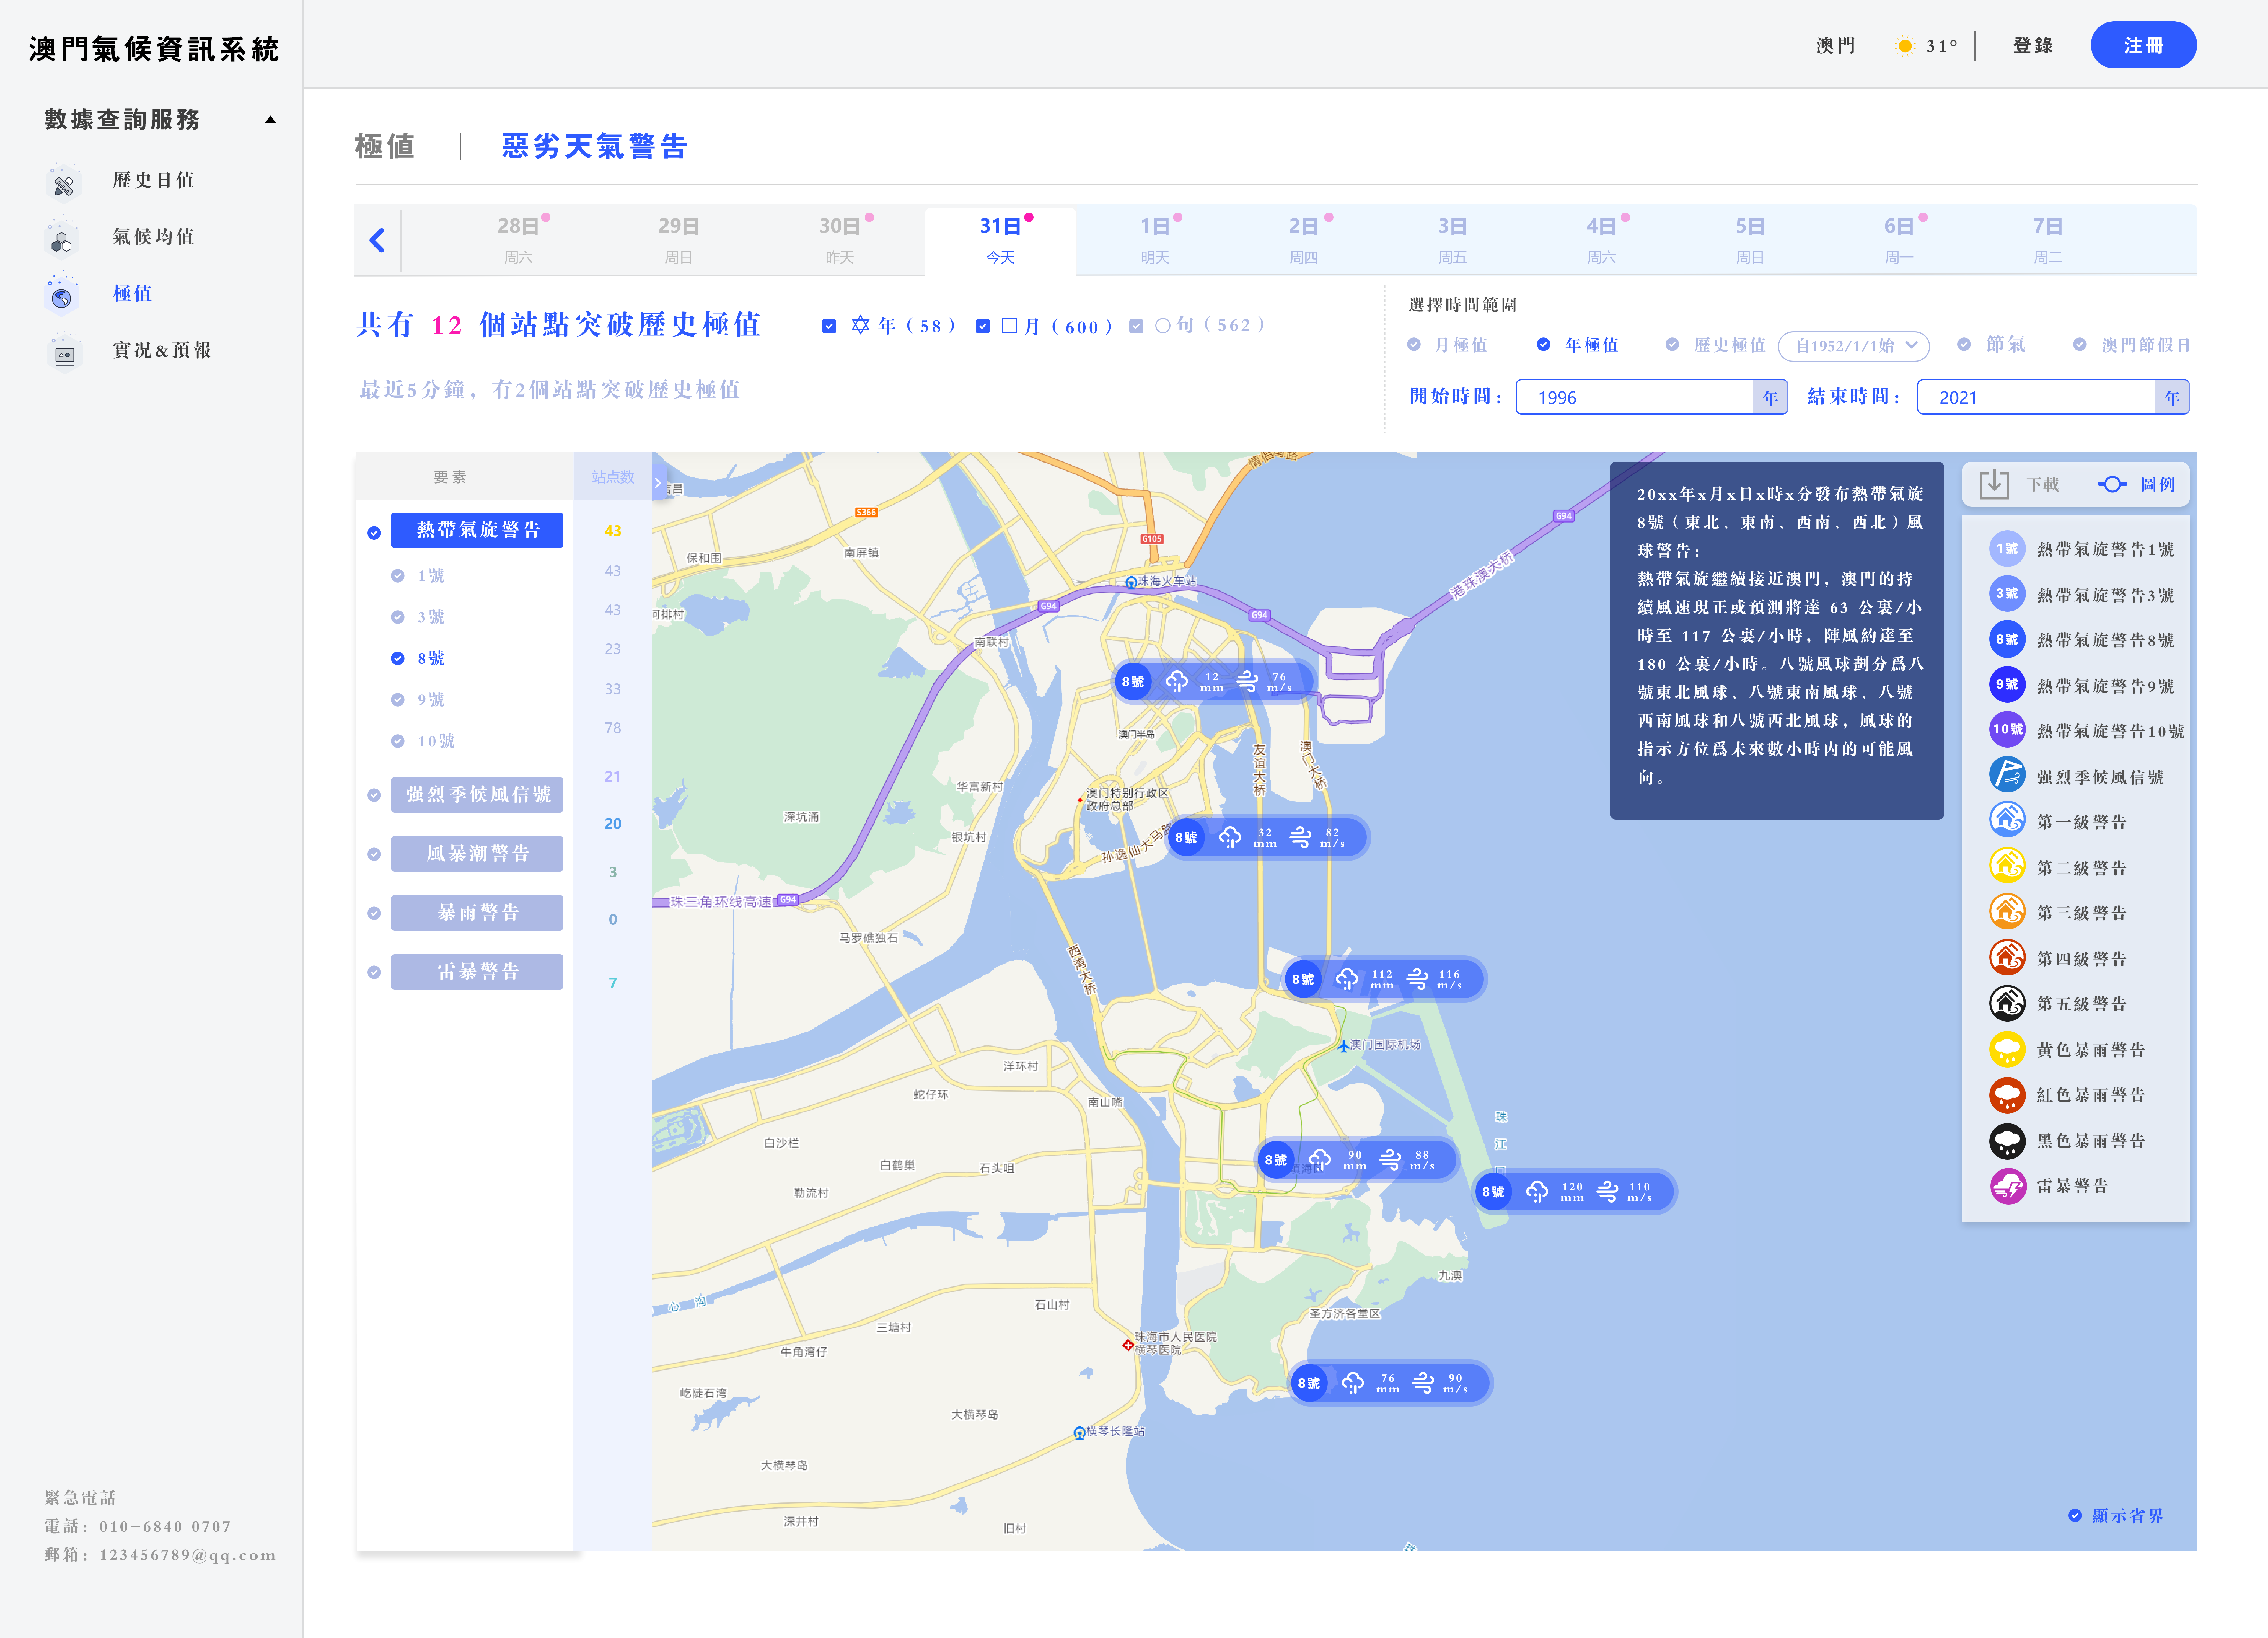The image size is (2268, 1638).
Task: Click the 熱帶氣旋警告 button
Action: click(477, 530)
